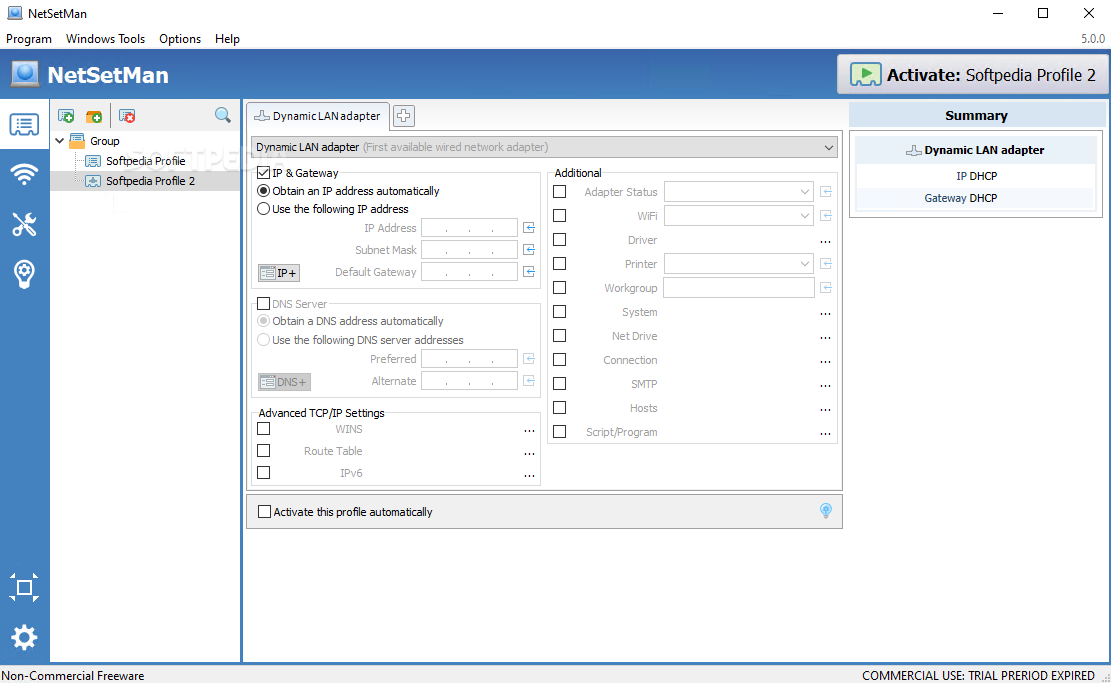Click the plus icon to add adapter tab
The image size is (1111, 683).
(x=404, y=115)
